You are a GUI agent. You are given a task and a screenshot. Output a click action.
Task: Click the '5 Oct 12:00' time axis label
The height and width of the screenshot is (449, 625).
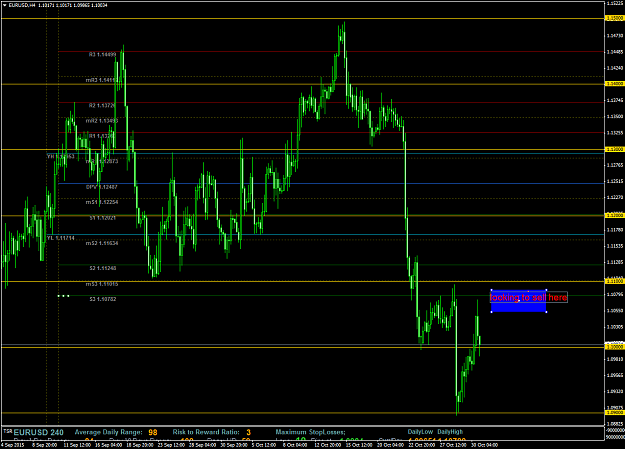click(x=264, y=445)
